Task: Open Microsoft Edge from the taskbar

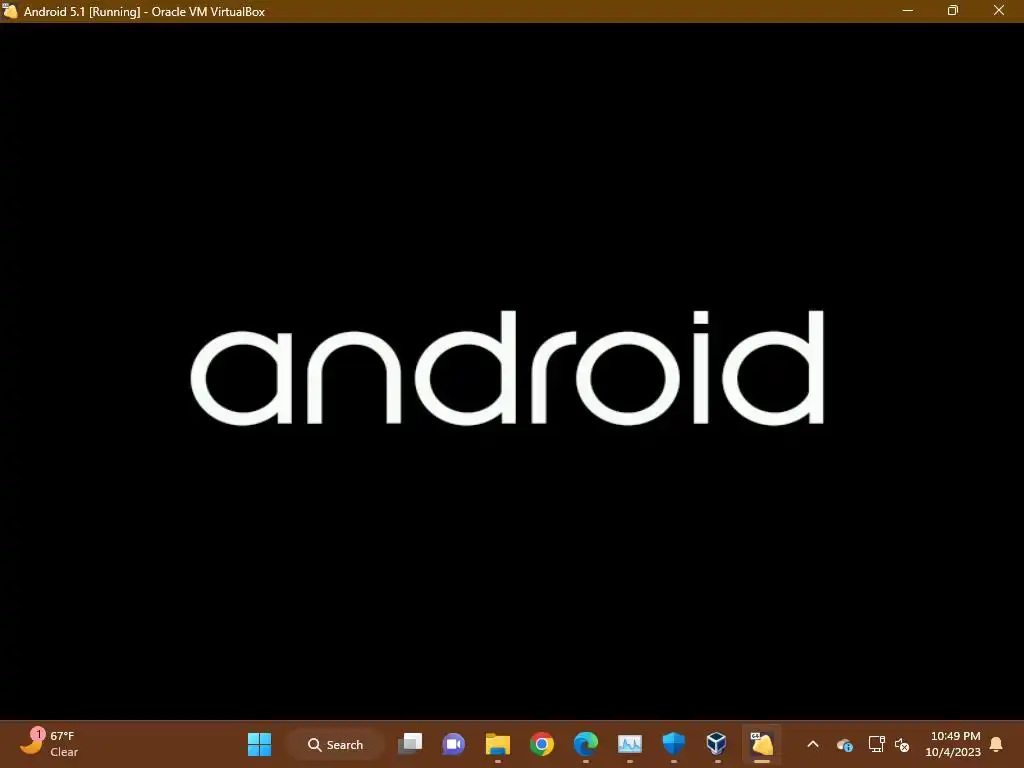Action: [586, 744]
